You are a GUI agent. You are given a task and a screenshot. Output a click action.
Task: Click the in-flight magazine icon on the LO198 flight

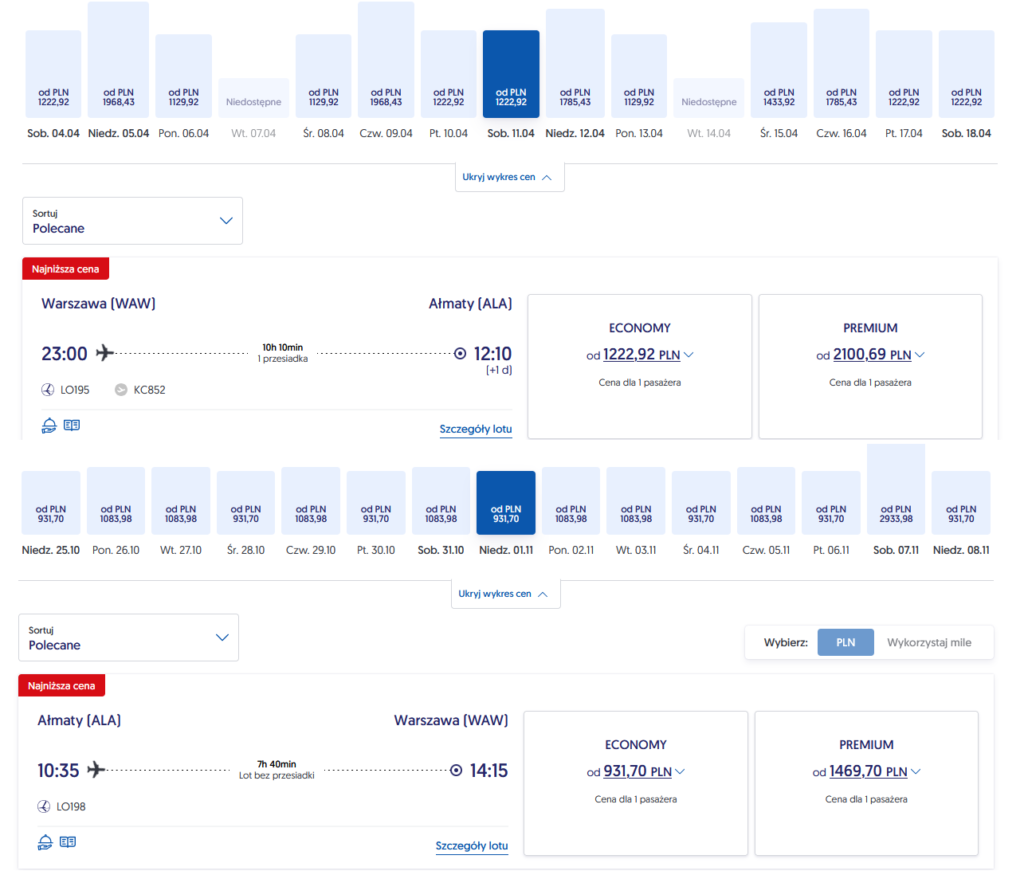click(67, 842)
